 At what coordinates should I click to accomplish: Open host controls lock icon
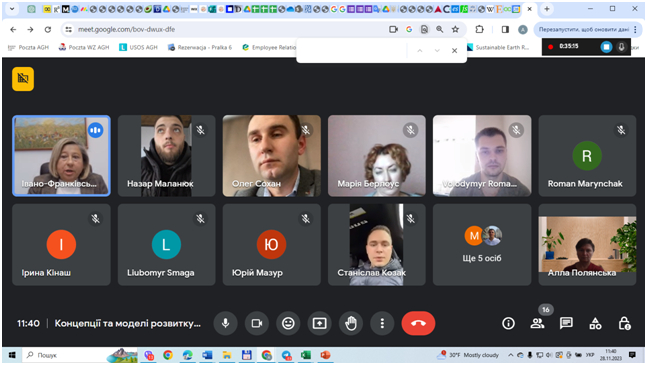coord(624,323)
